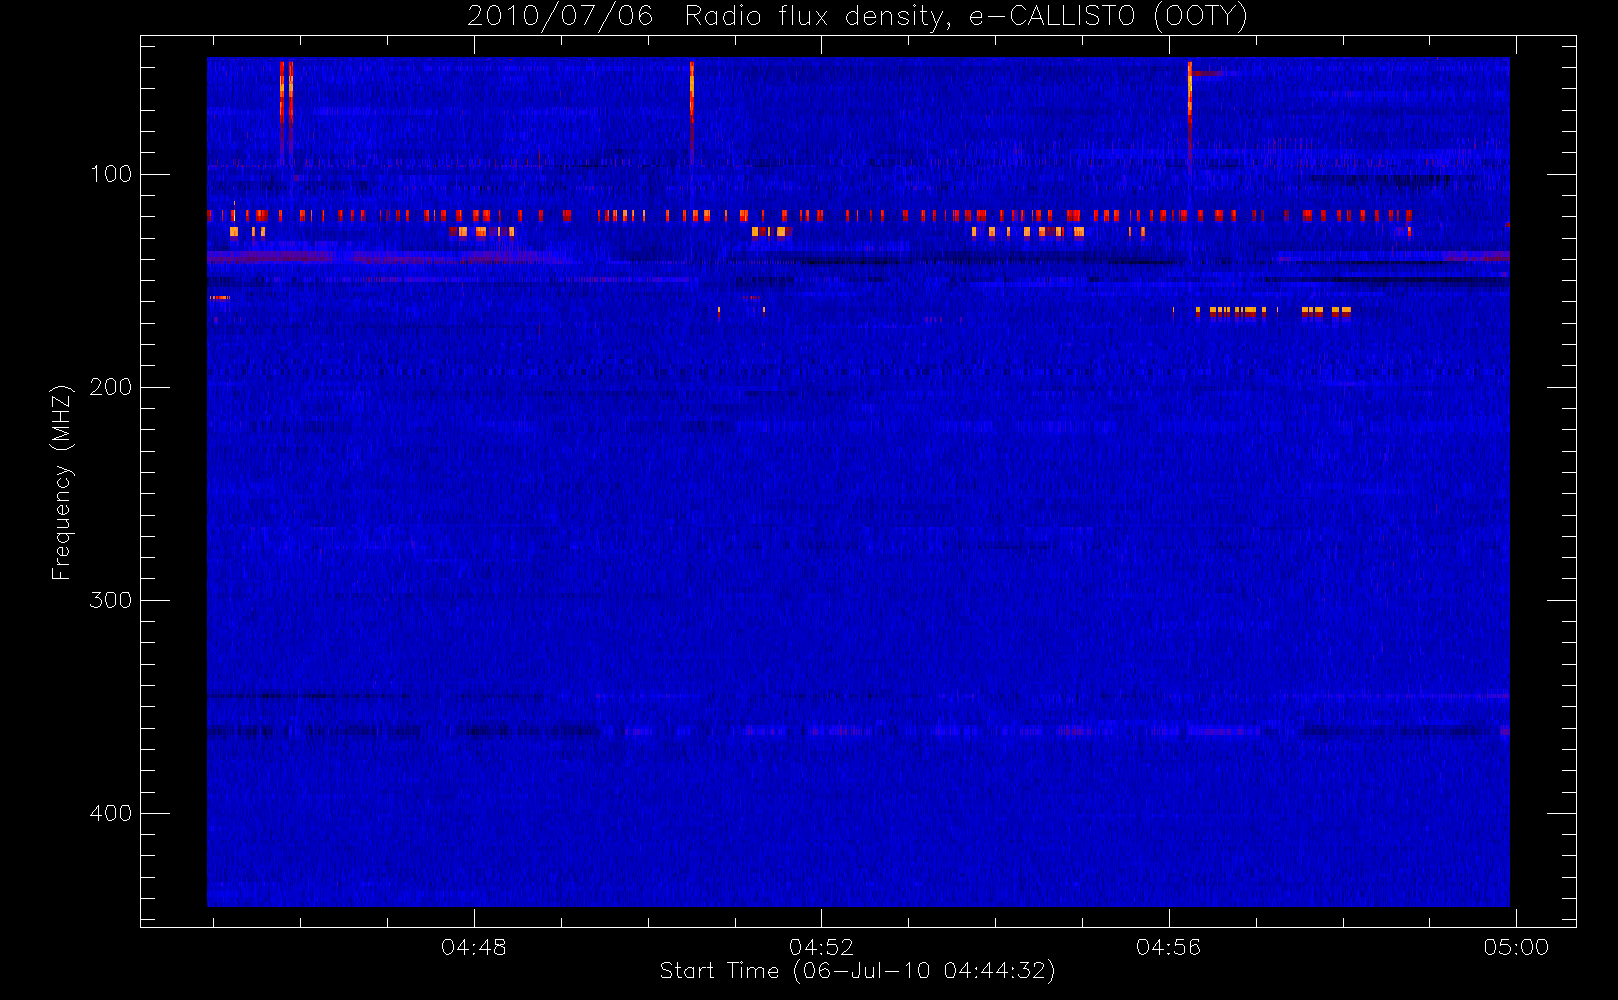Click the 200 frequency tick label

click(110, 387)
